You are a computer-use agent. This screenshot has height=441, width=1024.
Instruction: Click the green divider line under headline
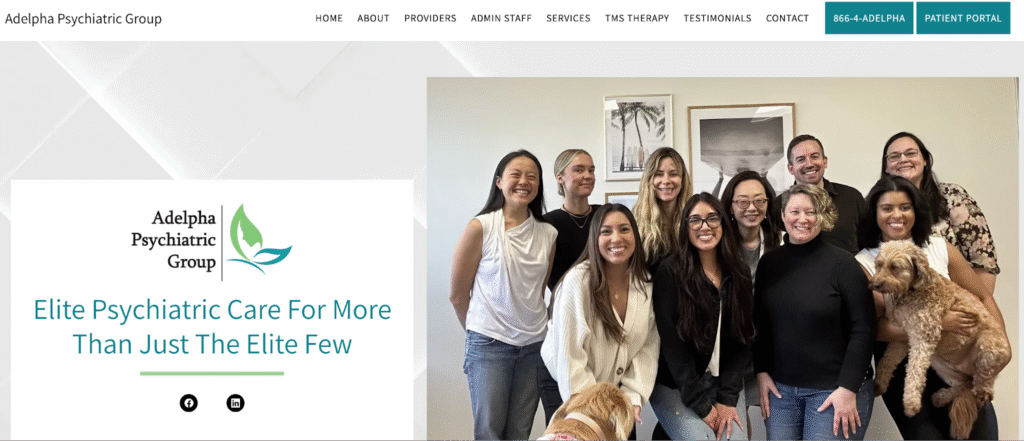[x=212, y=374]
